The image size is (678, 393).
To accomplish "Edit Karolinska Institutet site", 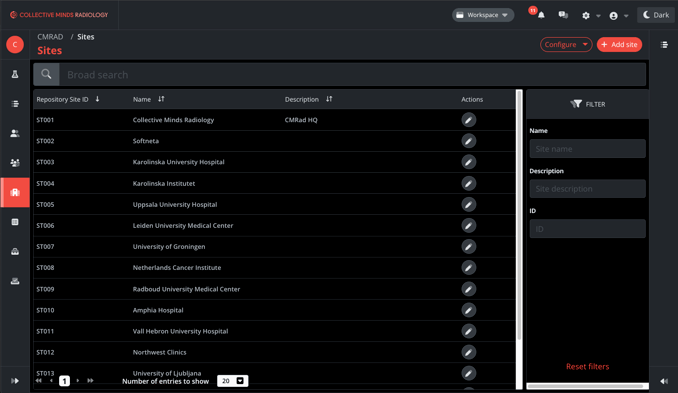I will point(468,183).
